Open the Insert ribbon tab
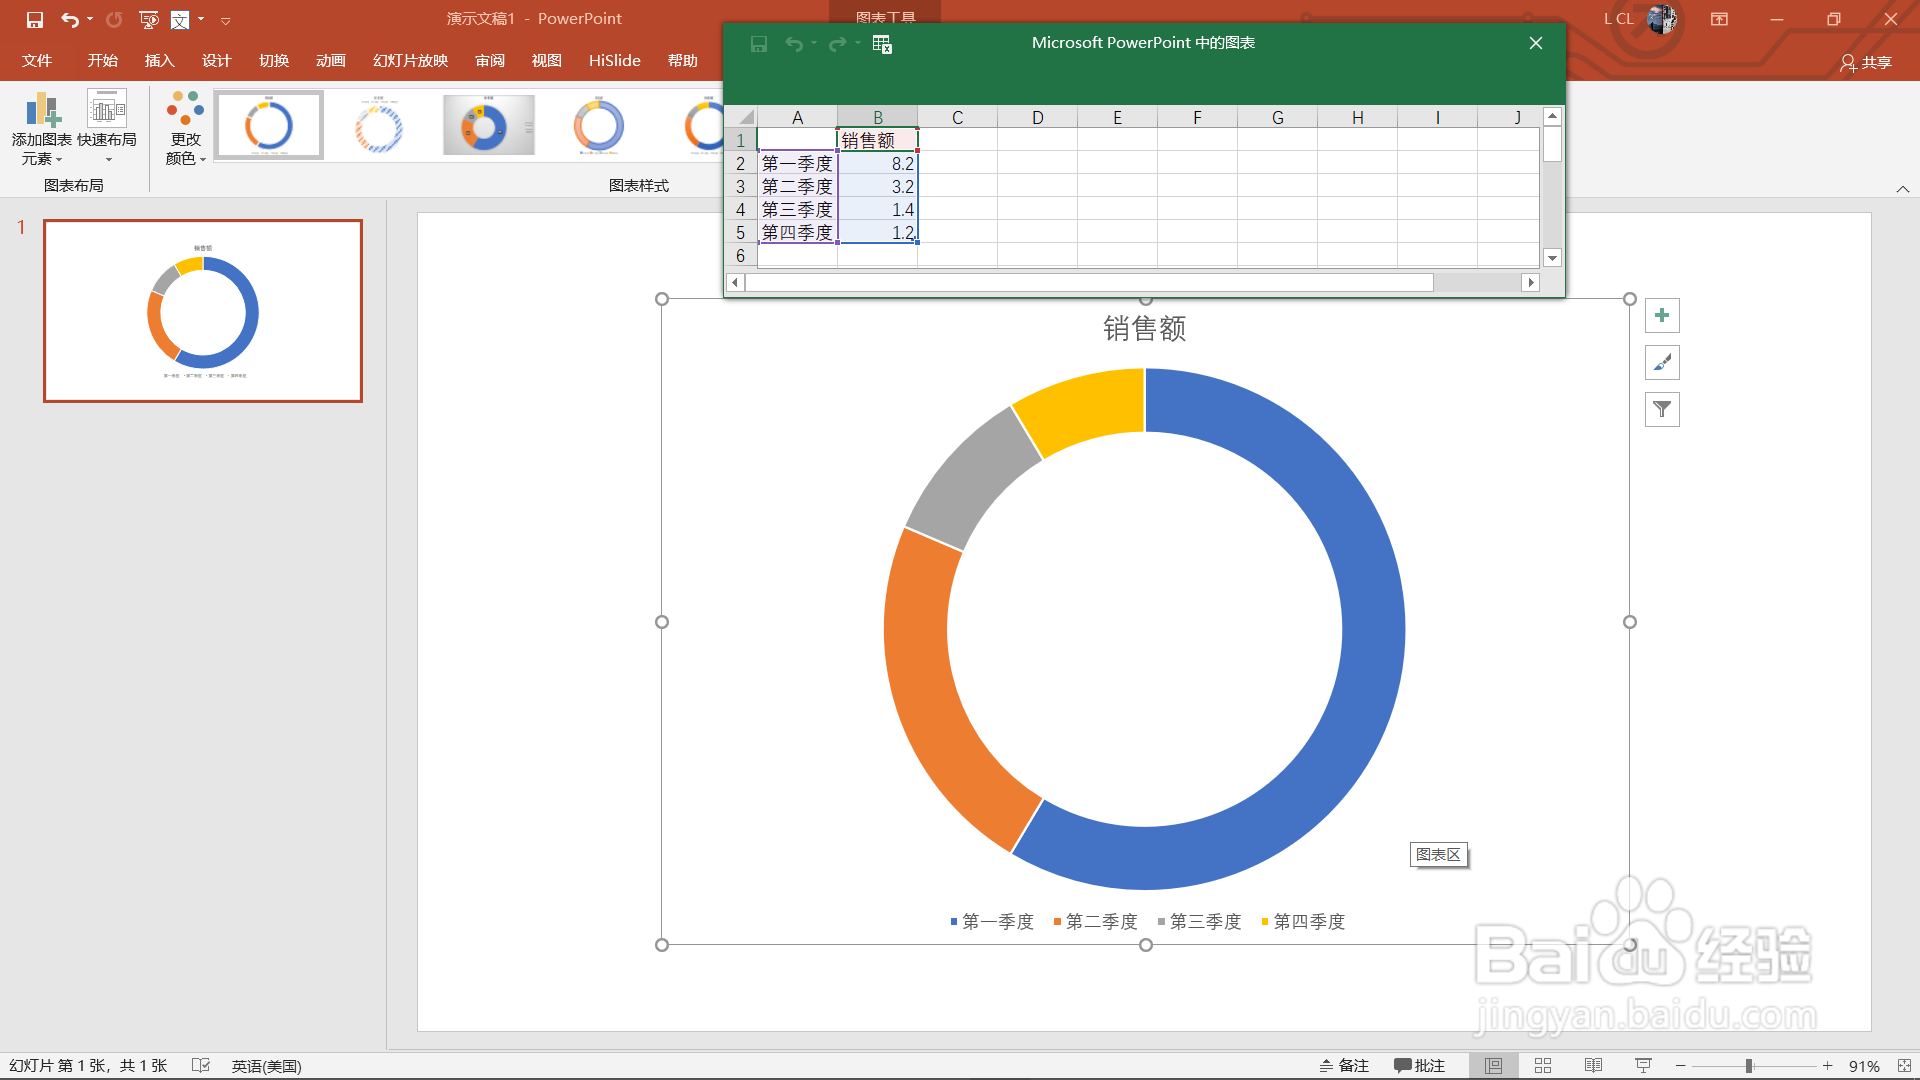This screenshot has height=1080, width=1920. pyautogui.click(x=159, y=61)
